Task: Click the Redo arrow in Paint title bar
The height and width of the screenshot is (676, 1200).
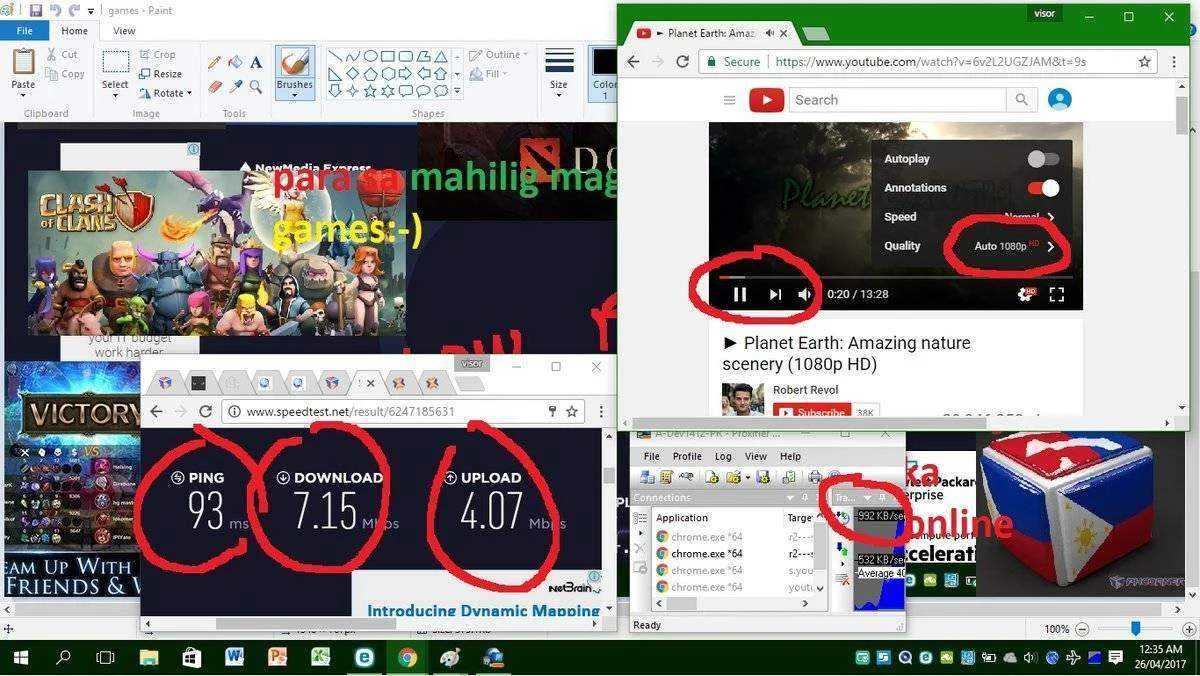Action: click(74, 10)
